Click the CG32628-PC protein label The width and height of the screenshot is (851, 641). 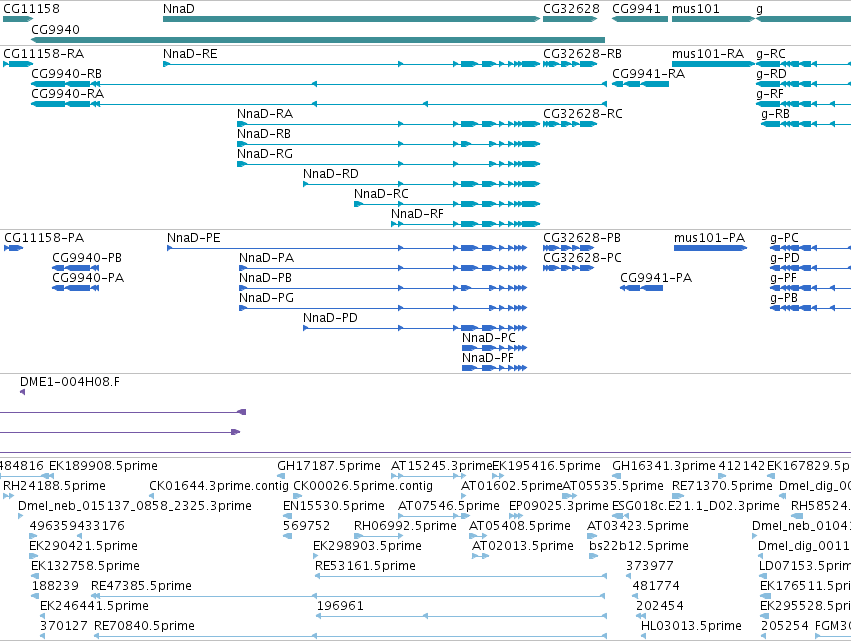pos(582,258)
